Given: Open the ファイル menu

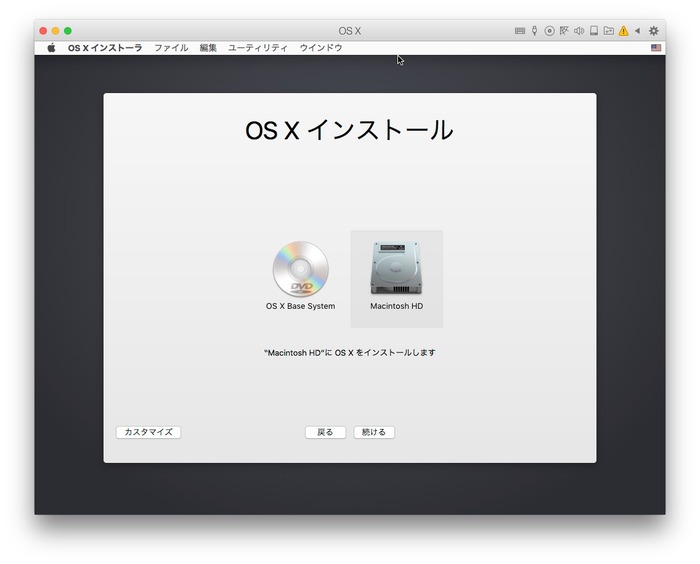Looking at the screenshot, I should click(171, 48).
